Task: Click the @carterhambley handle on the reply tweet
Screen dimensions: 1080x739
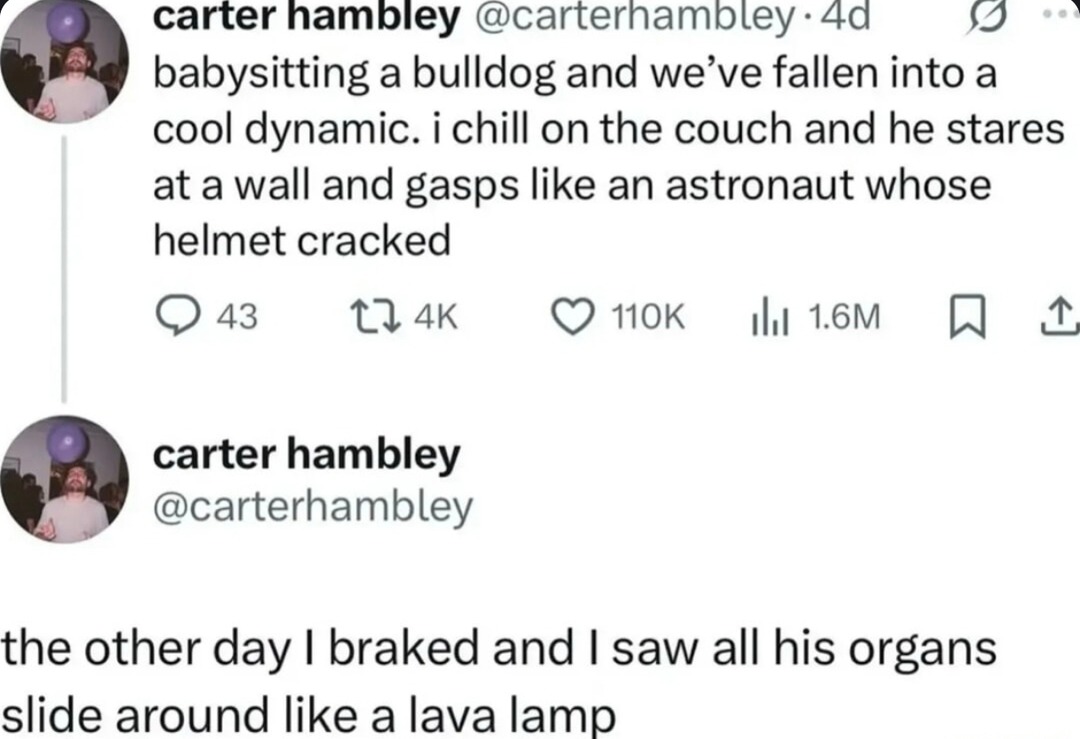Action: click(x=313, y=508)
